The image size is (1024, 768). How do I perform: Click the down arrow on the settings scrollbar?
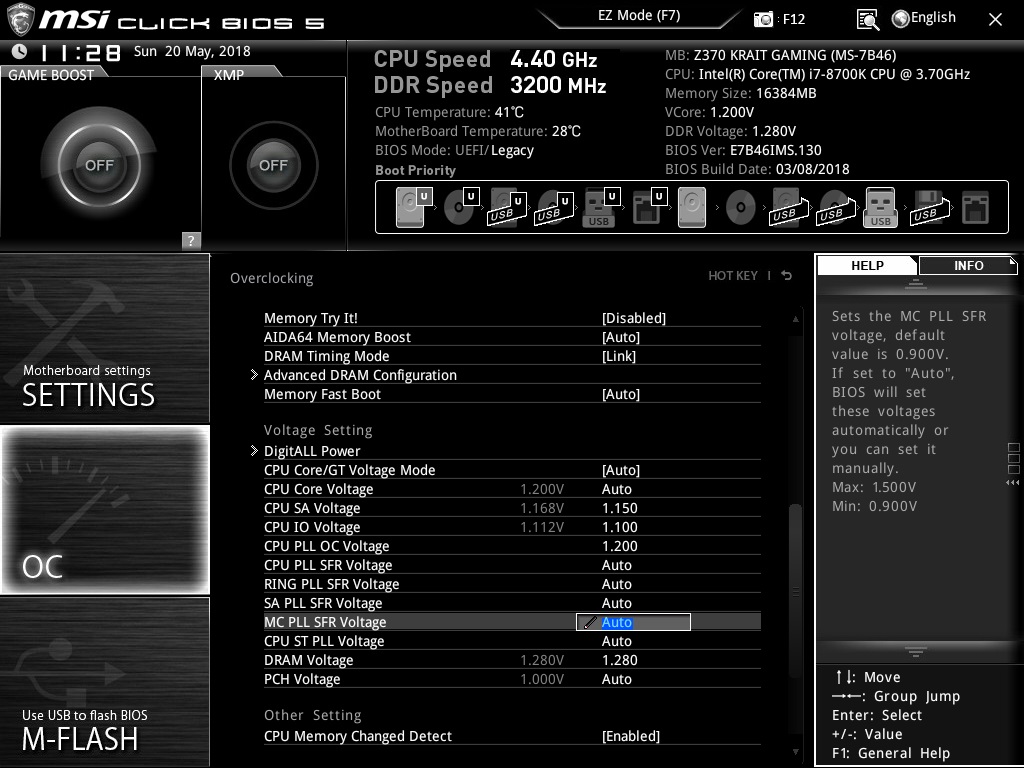click(x=795, y=752)
